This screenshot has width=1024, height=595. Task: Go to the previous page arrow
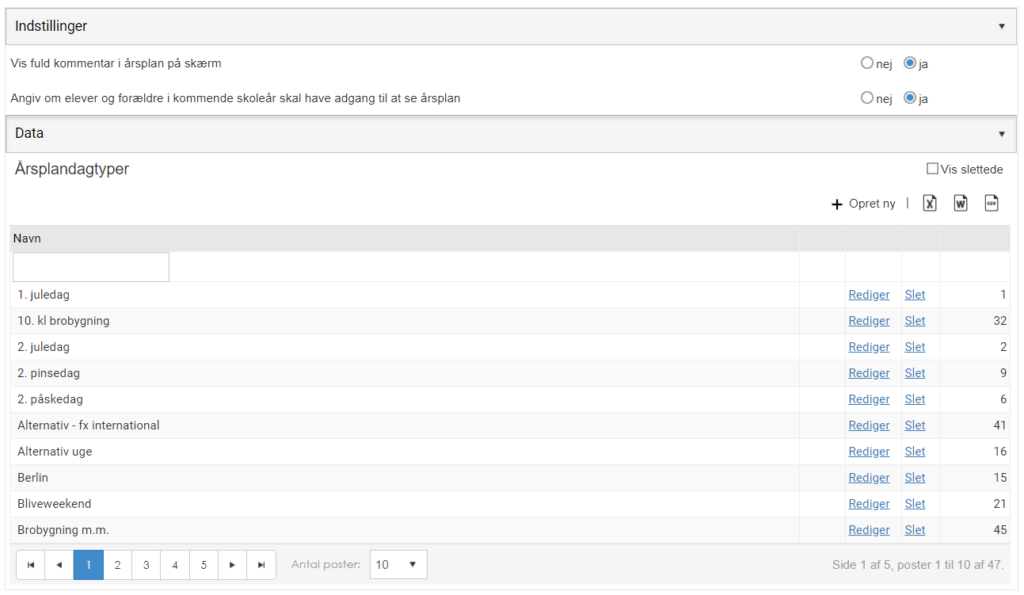59,565
